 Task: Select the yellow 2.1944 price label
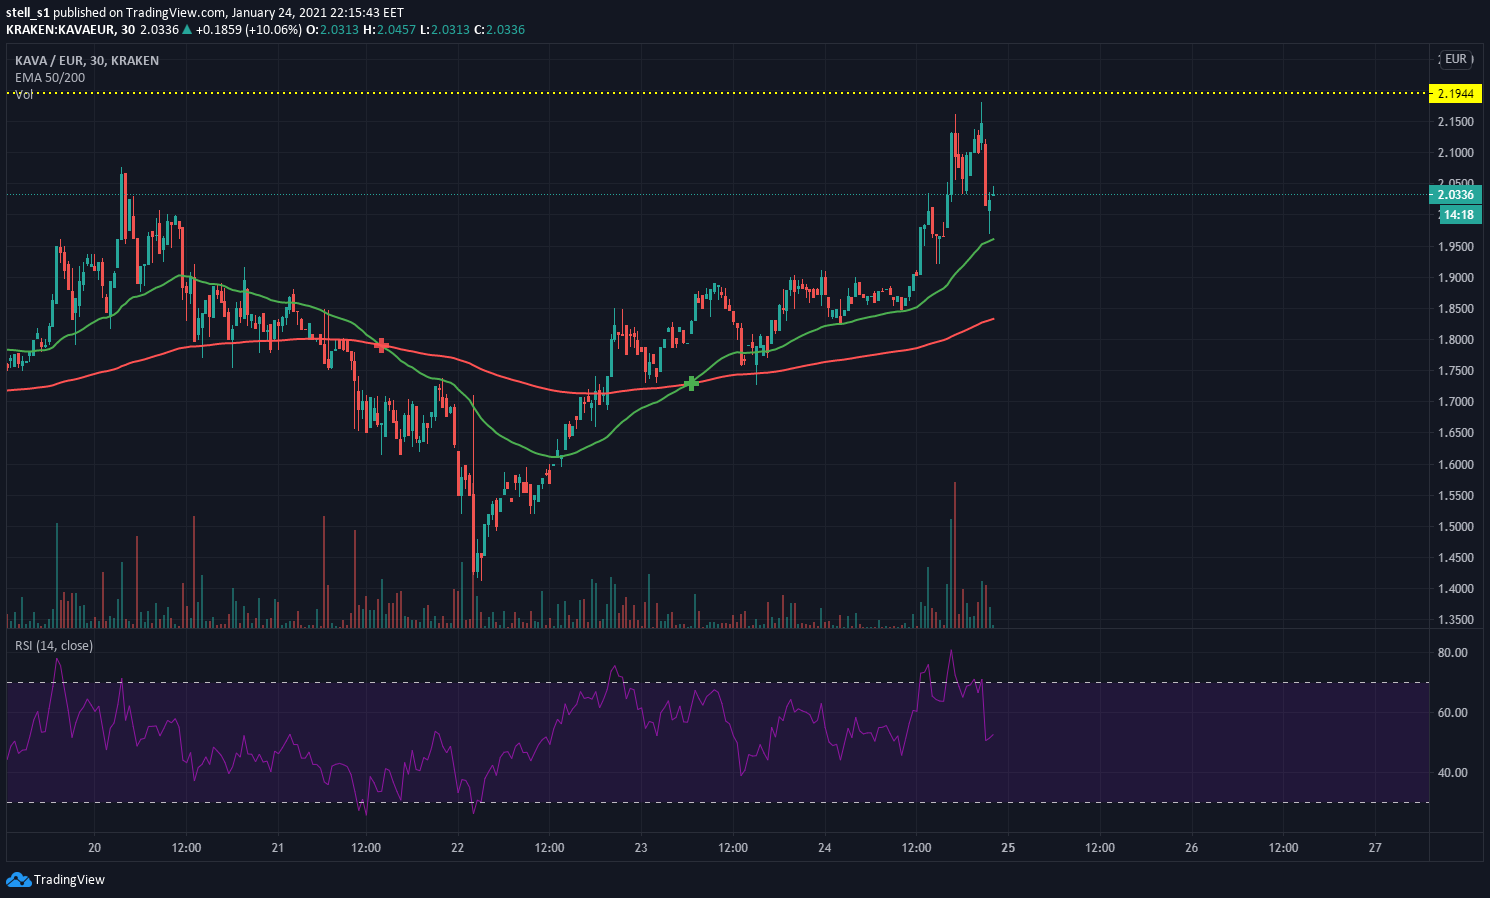pos(1455,93)
